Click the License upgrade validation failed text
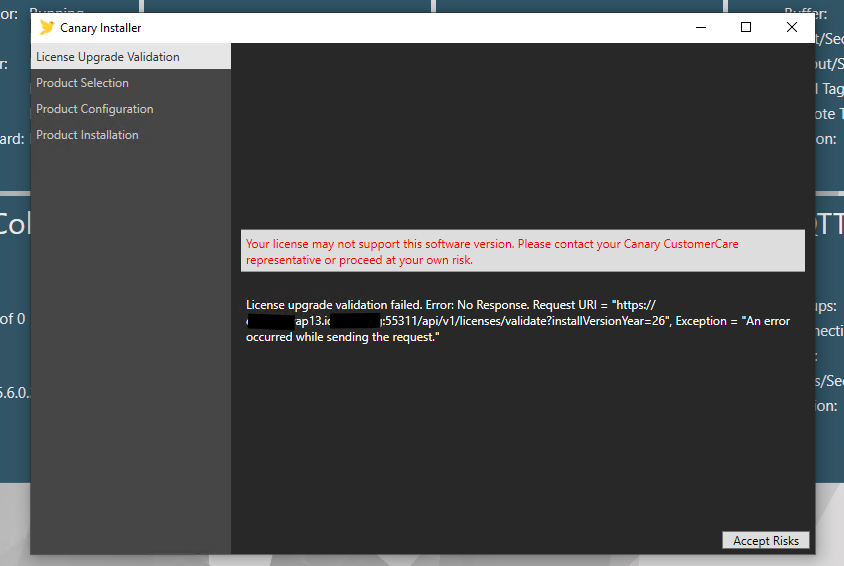 pyautogui.click(x=518, y=321)
